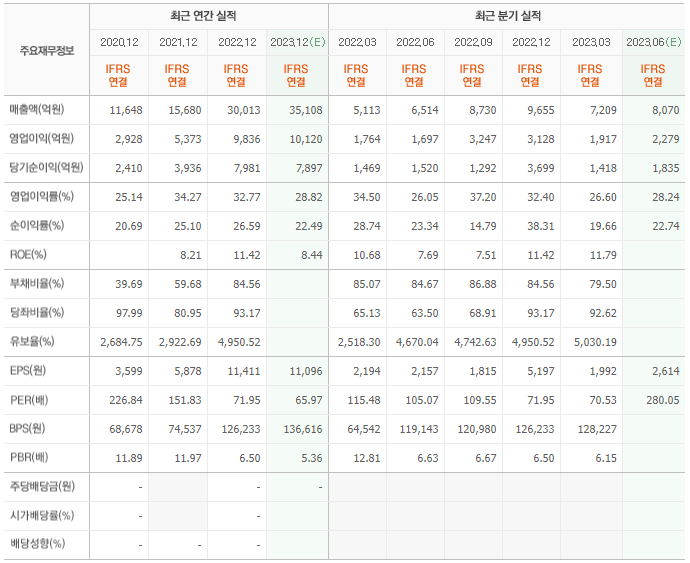Click revenue value 30,013
Screen dimensions: 690x563
pos(244,110)
